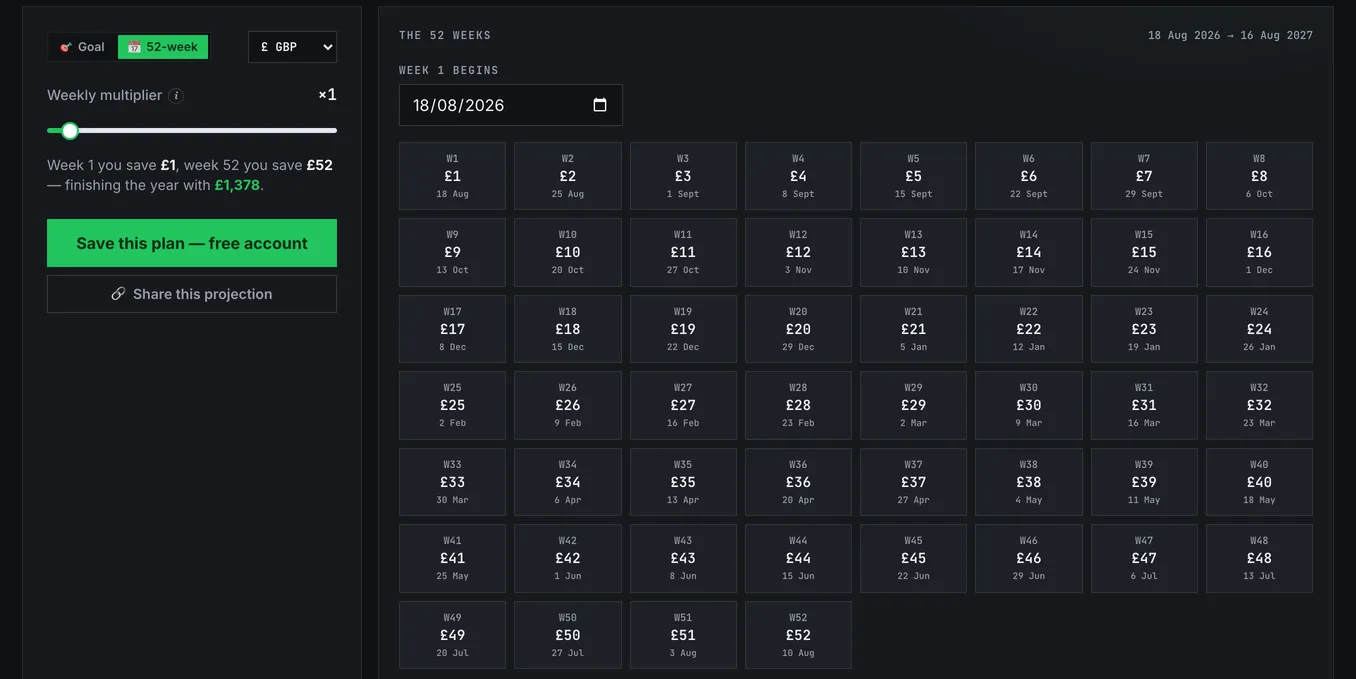Click Share this projection button
This screenshot has width=1356, height=679.
point(192,294)
